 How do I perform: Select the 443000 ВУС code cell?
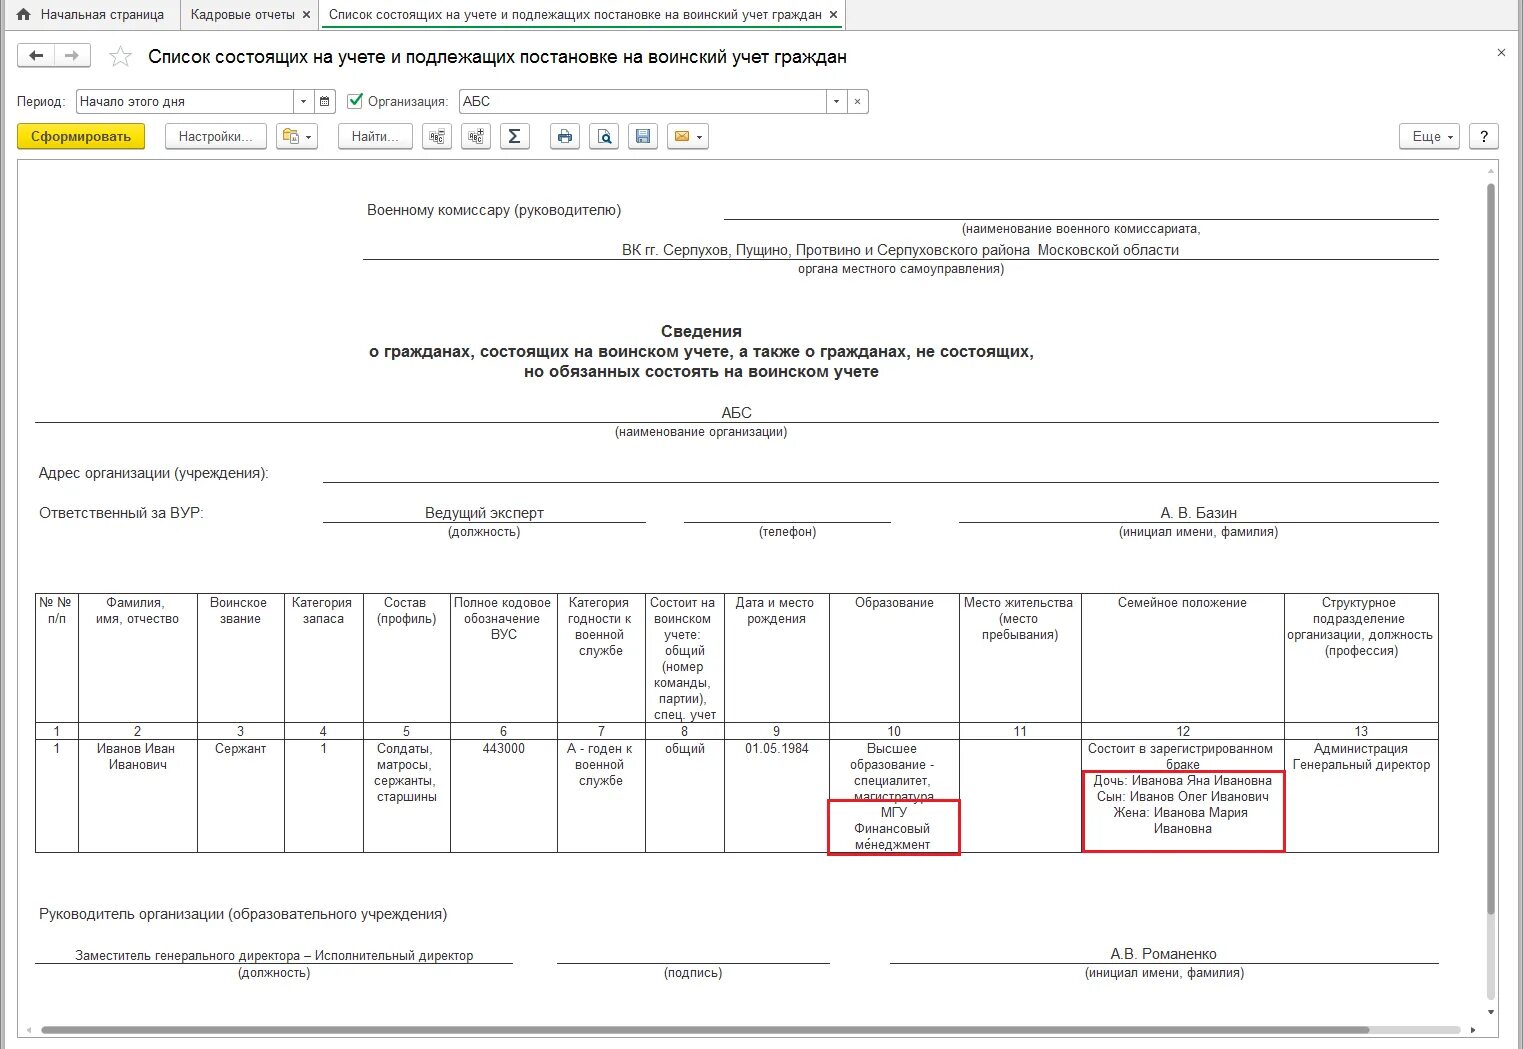click(x=504, y=795)
